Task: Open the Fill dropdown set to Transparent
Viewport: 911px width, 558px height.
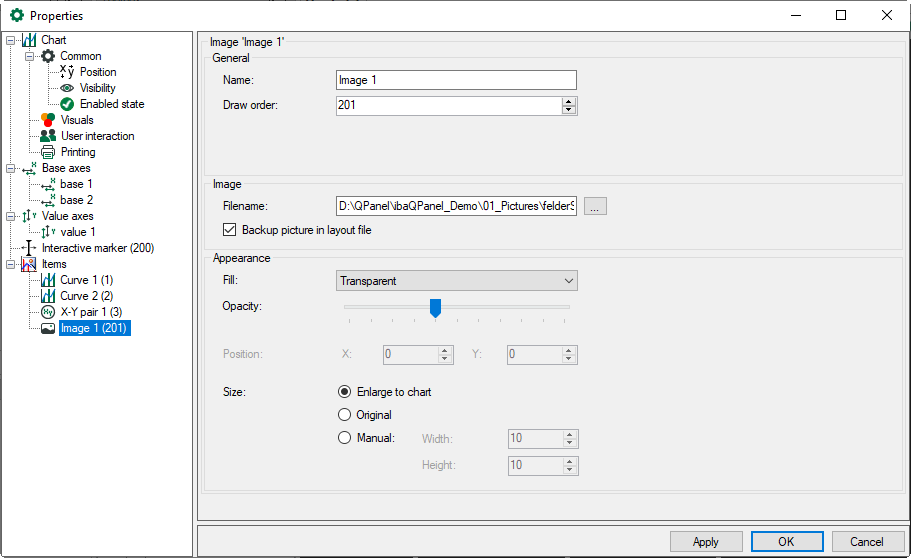Action: (x=457, y=282)
